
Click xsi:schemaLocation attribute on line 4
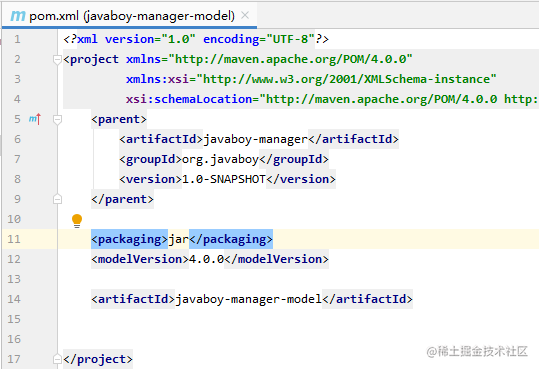[x=189, y=99]
